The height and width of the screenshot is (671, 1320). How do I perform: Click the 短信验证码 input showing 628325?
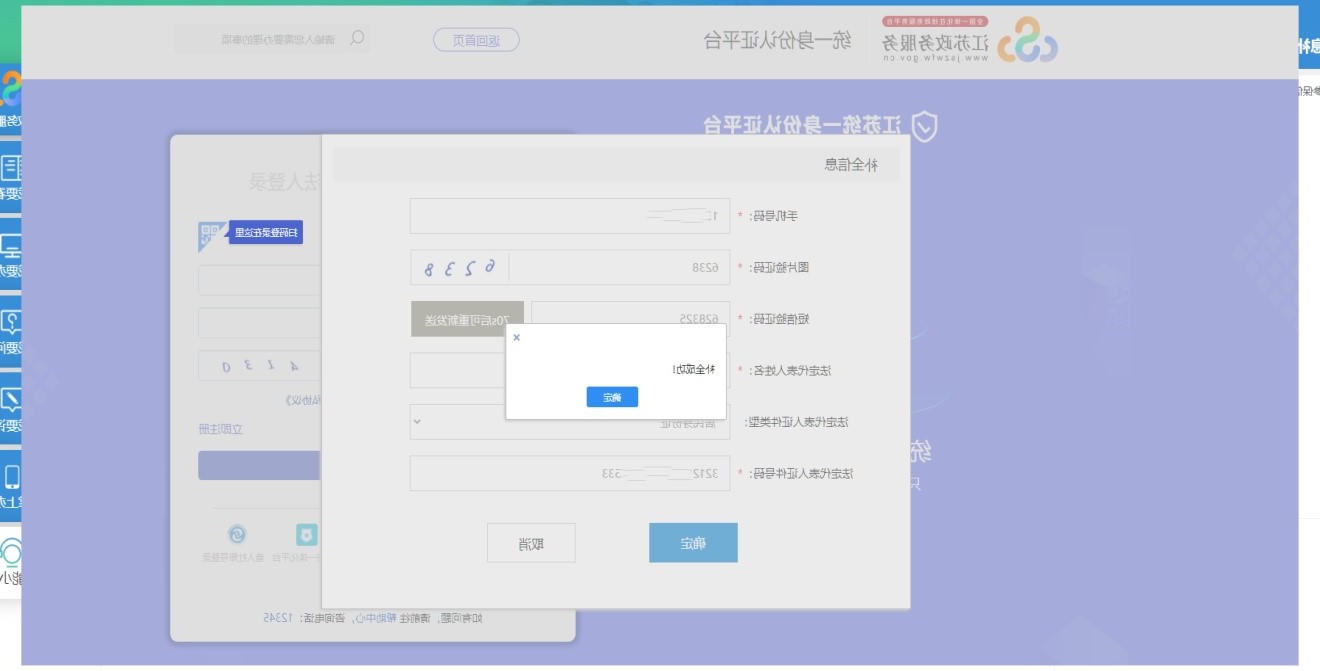pyautogui.click(x=631, y=319)
